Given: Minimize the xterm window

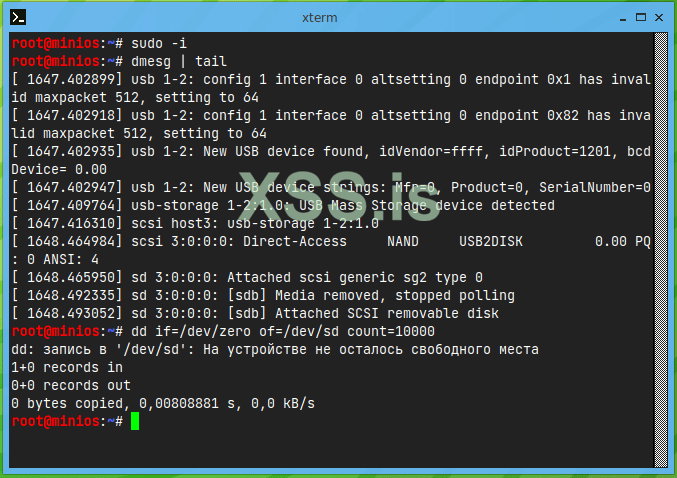Looking at the screenshot, I should (x=623, y=18).
